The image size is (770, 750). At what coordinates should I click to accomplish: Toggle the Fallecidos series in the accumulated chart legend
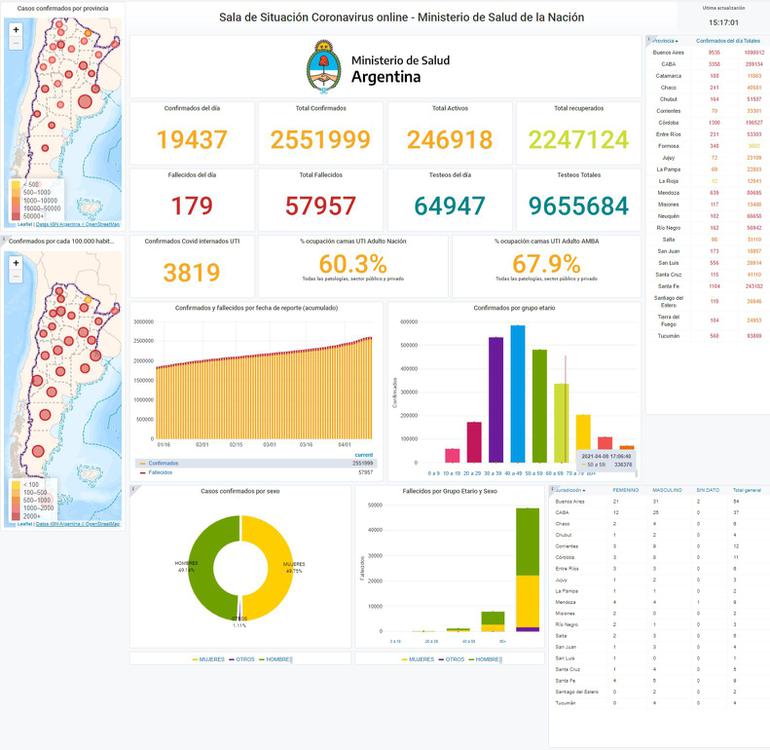[155, 472]
